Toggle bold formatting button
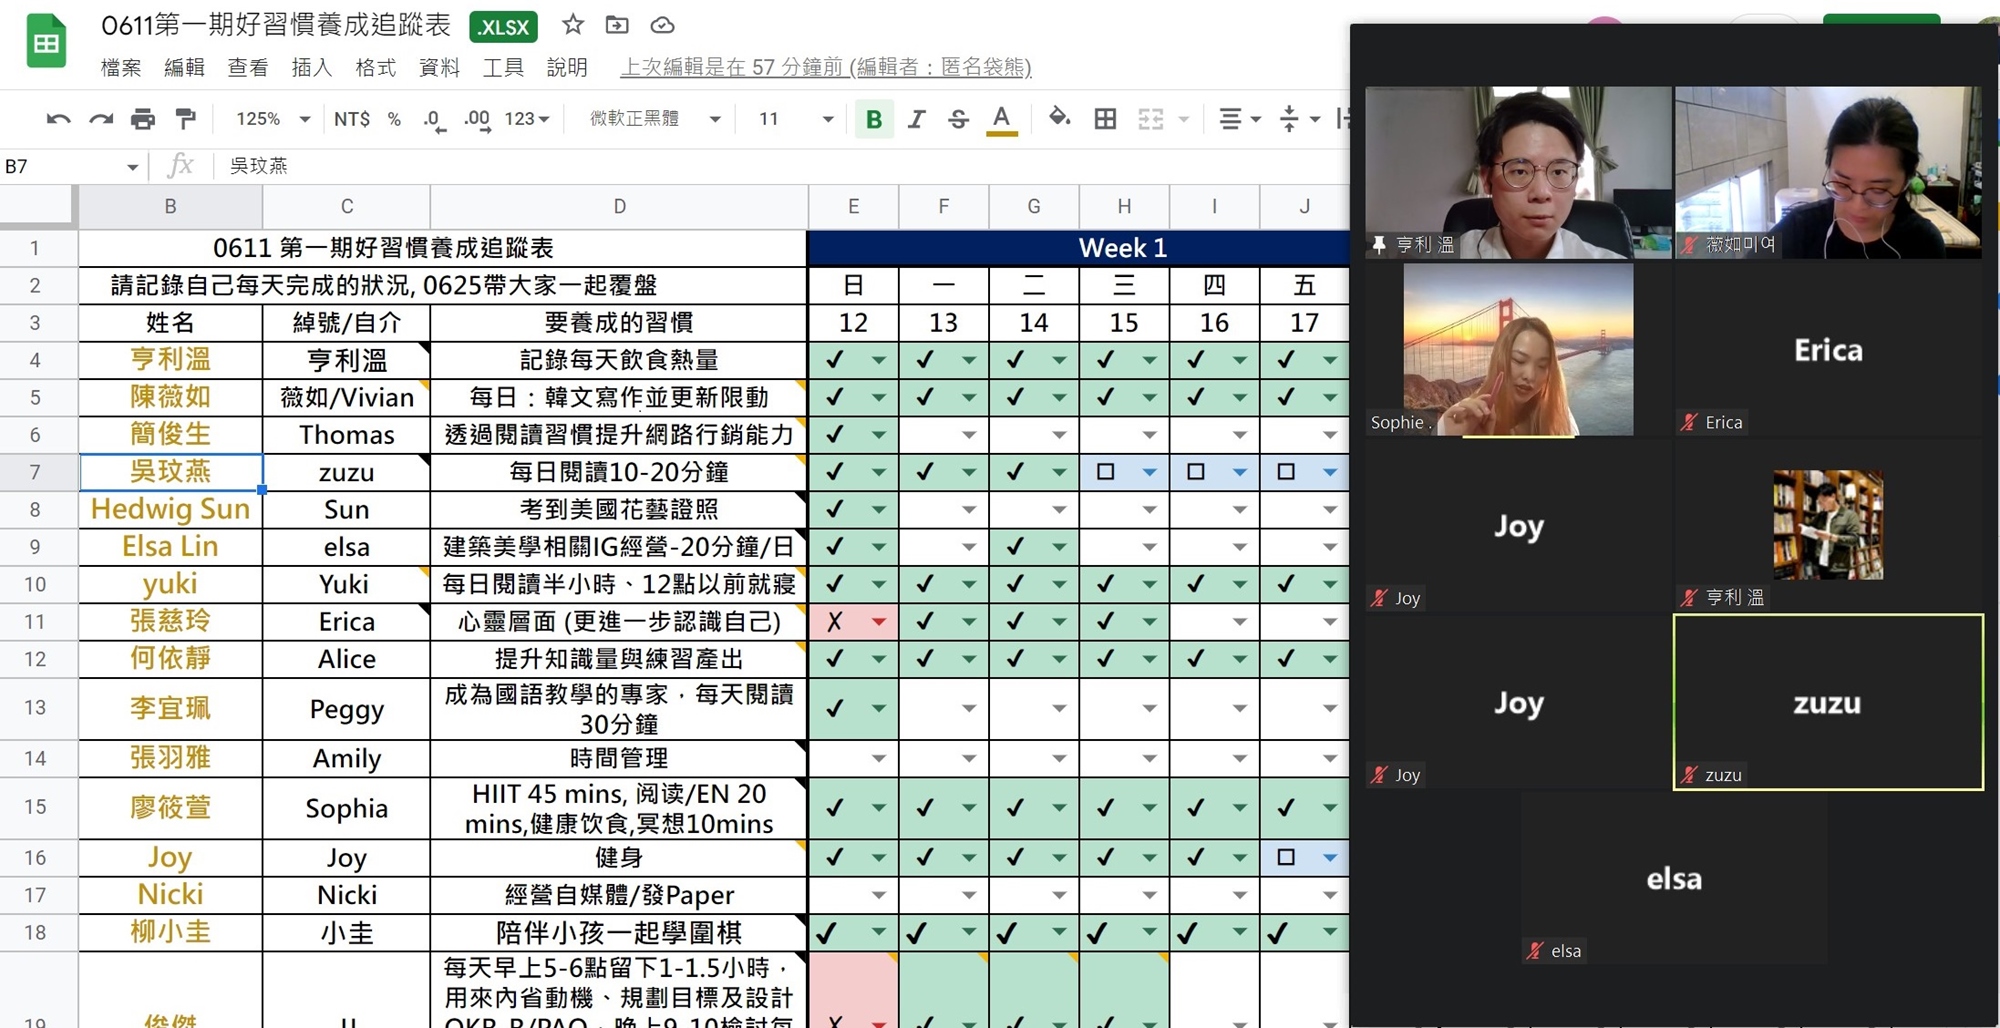 point(873,119)
